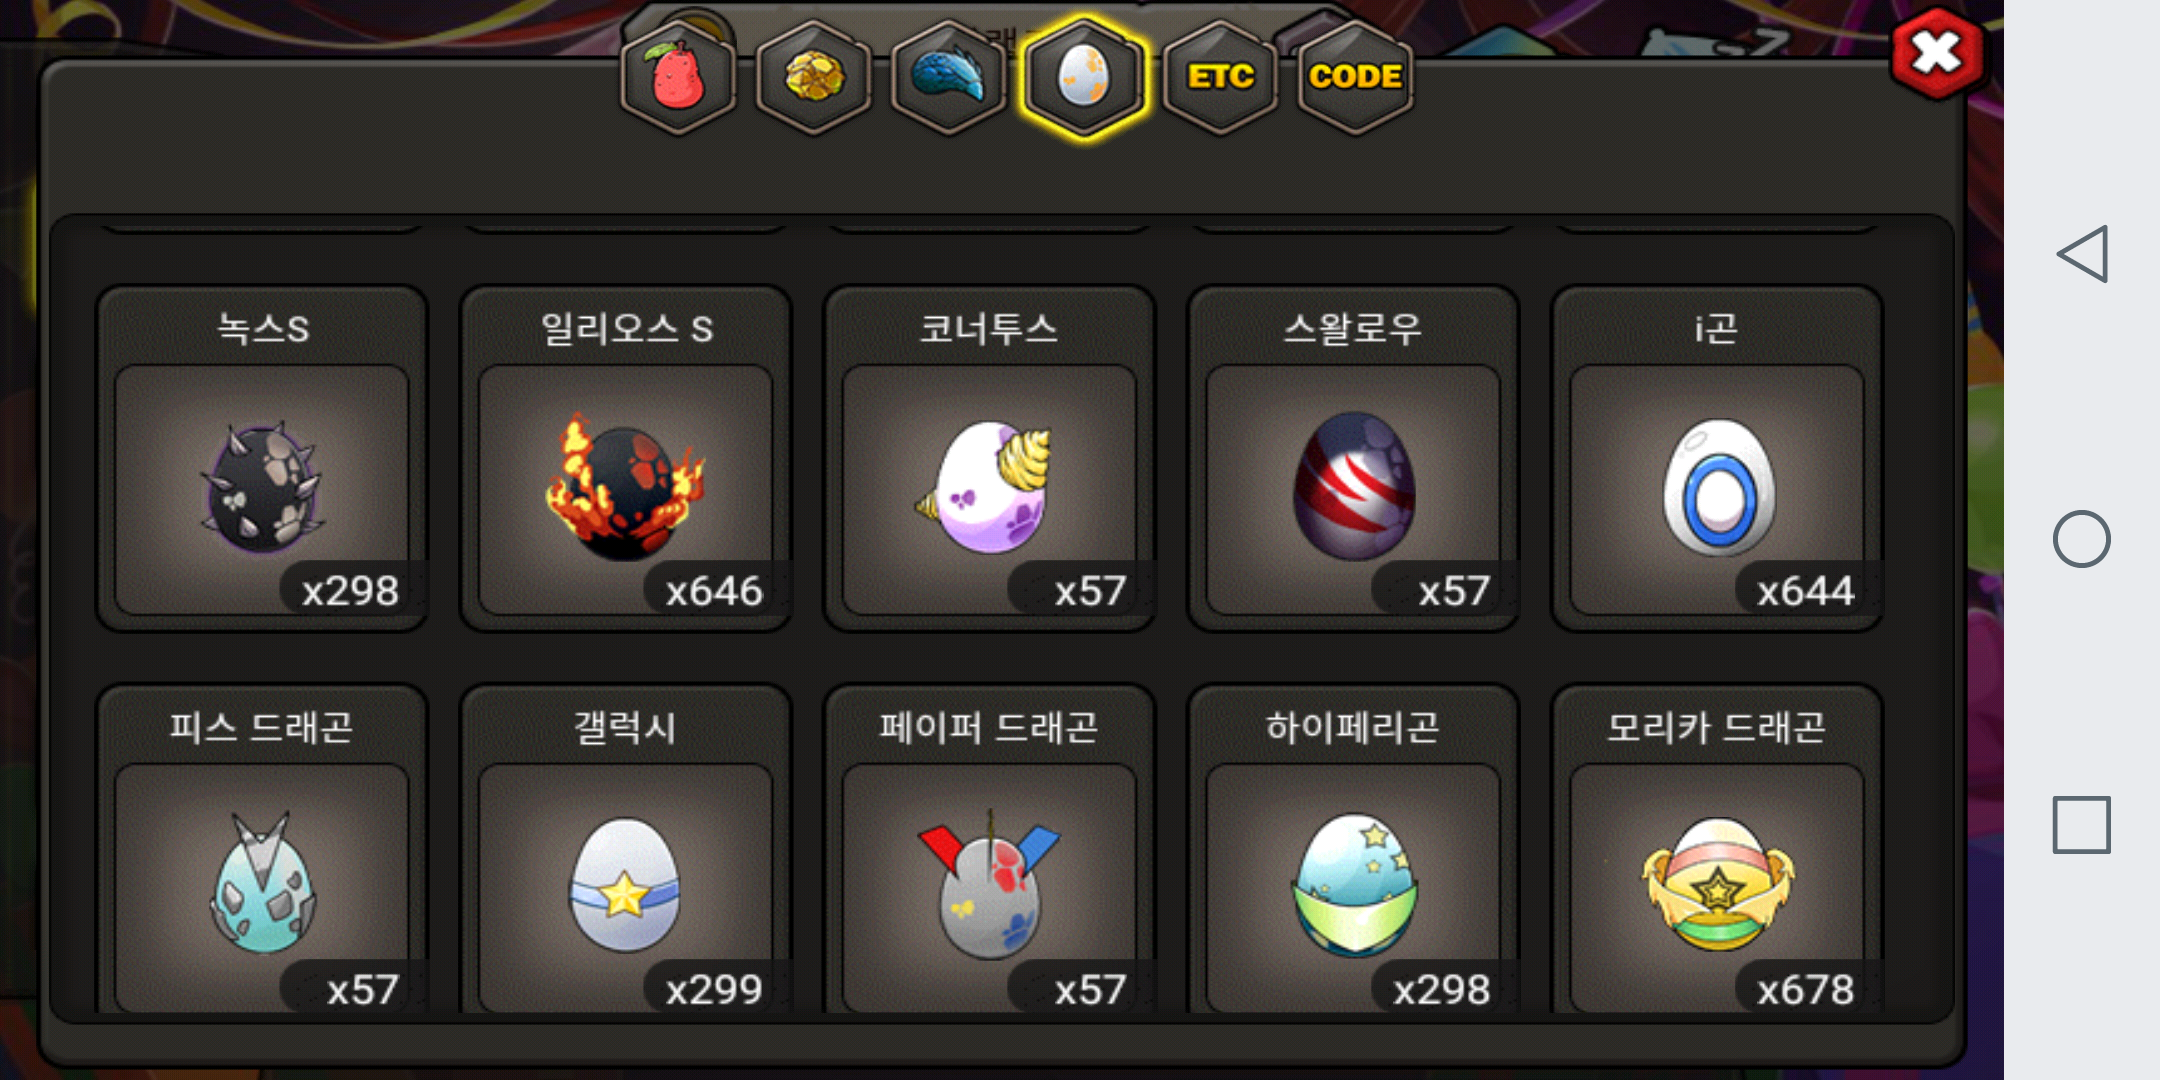
Task: Close the inventory with the red X
Action: click(x=1937, y=53)
